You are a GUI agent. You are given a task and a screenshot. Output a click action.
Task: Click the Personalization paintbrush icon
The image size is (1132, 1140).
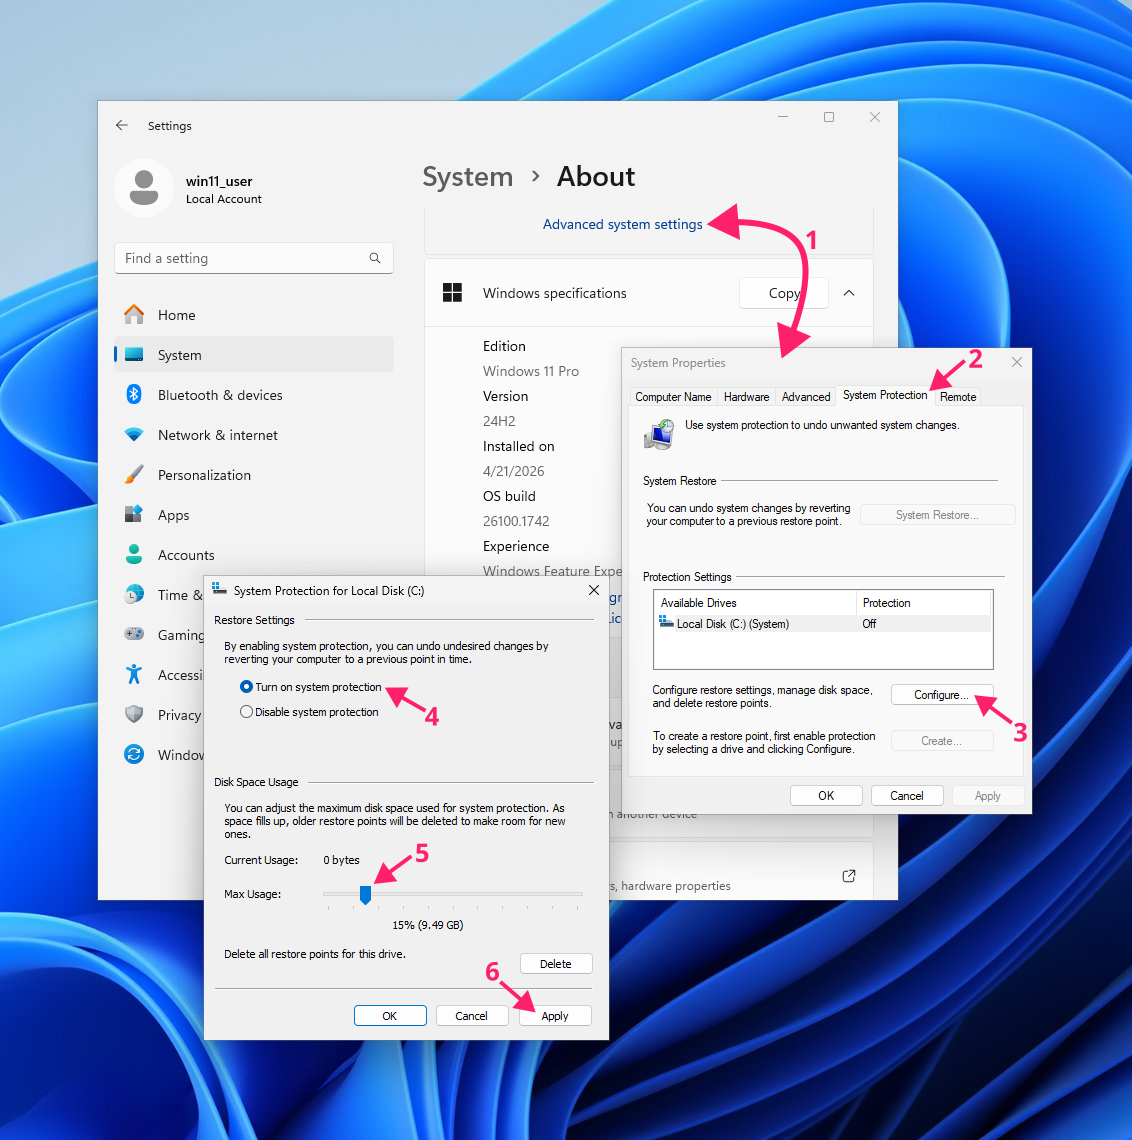click(134, 475)
